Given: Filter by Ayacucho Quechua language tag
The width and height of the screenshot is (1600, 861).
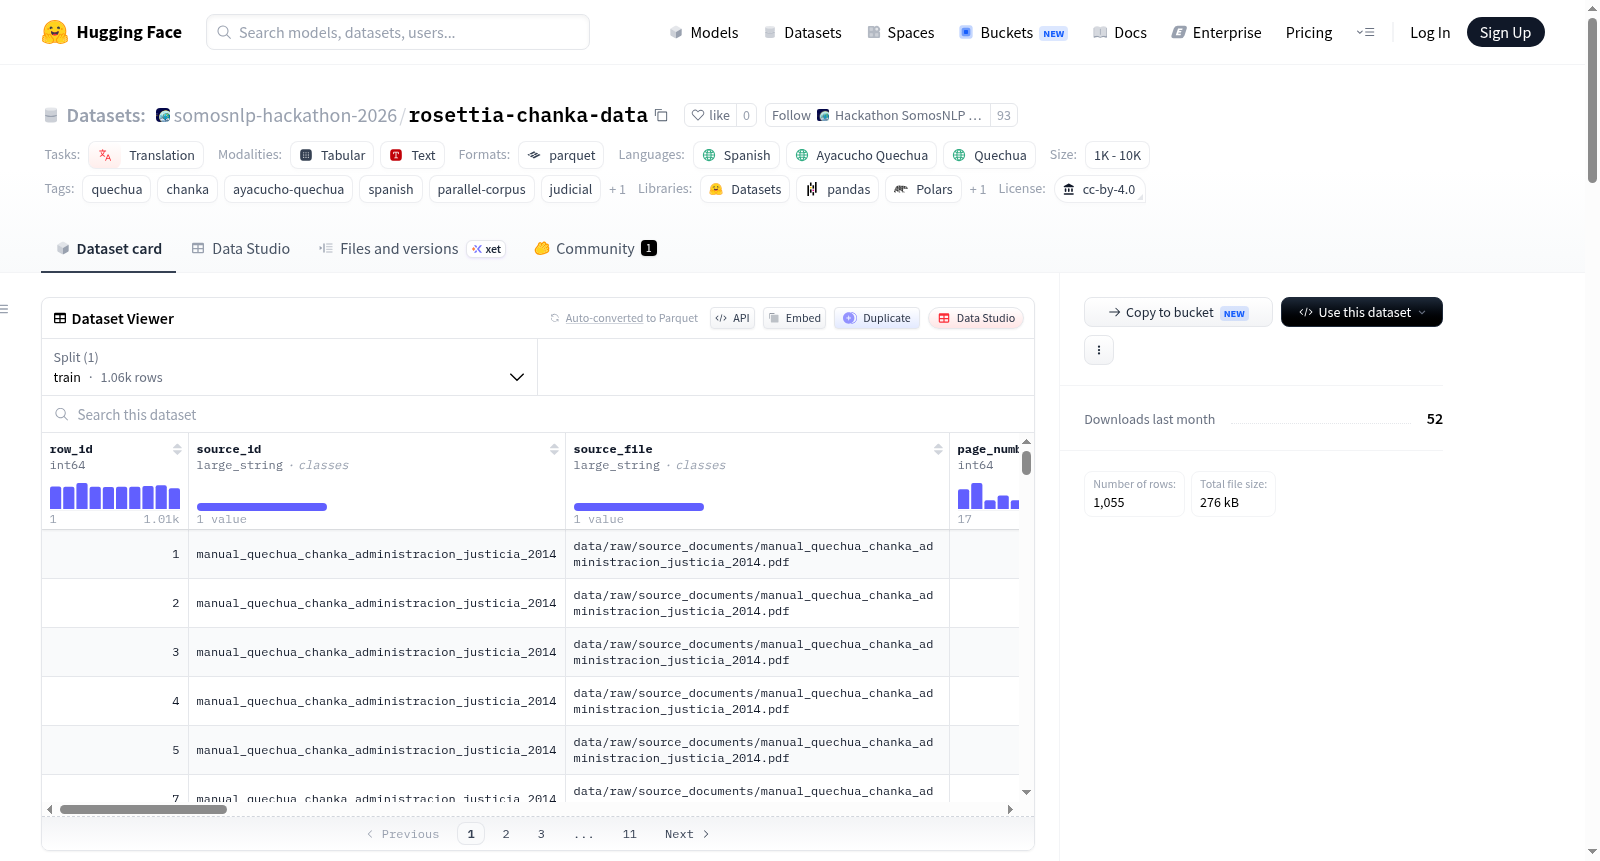Looking at the screenshot, I should point(861,155).
